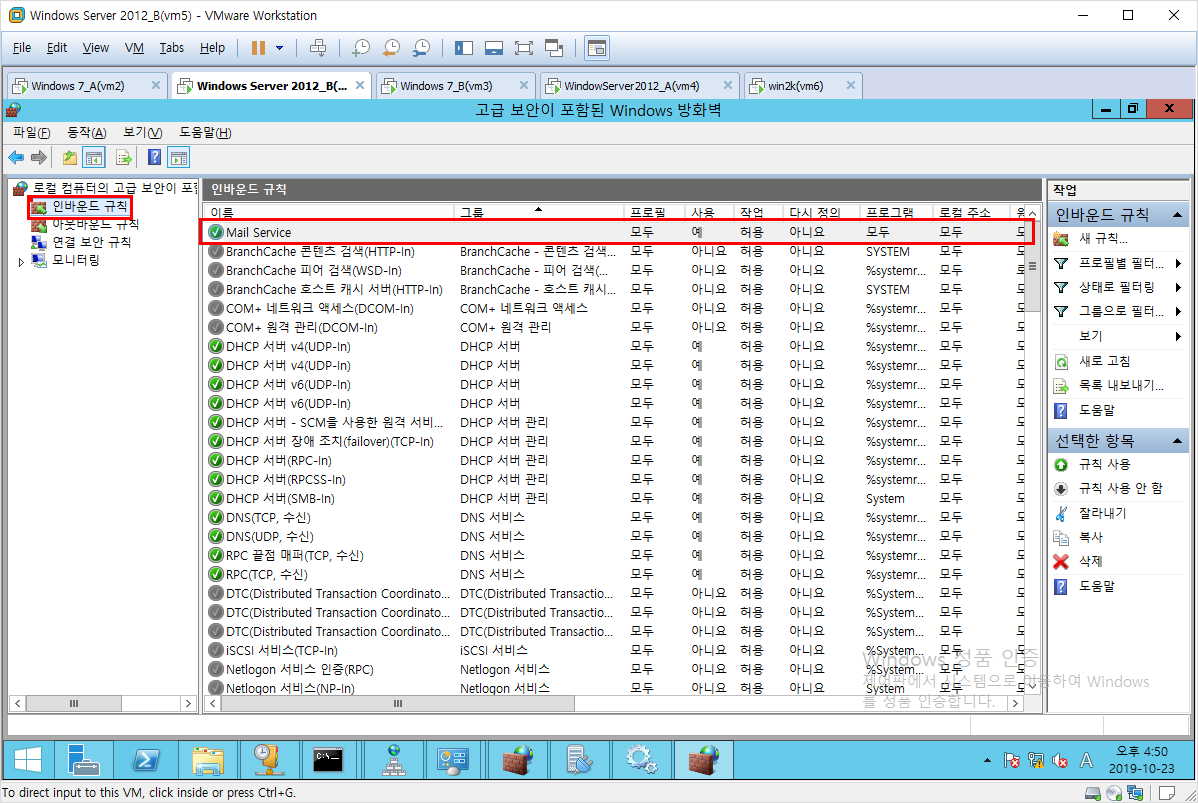This screenshot has height=803, width=1198.
Task: Open the 상태로 필터링 submenu
Action: coord(1120,287)
